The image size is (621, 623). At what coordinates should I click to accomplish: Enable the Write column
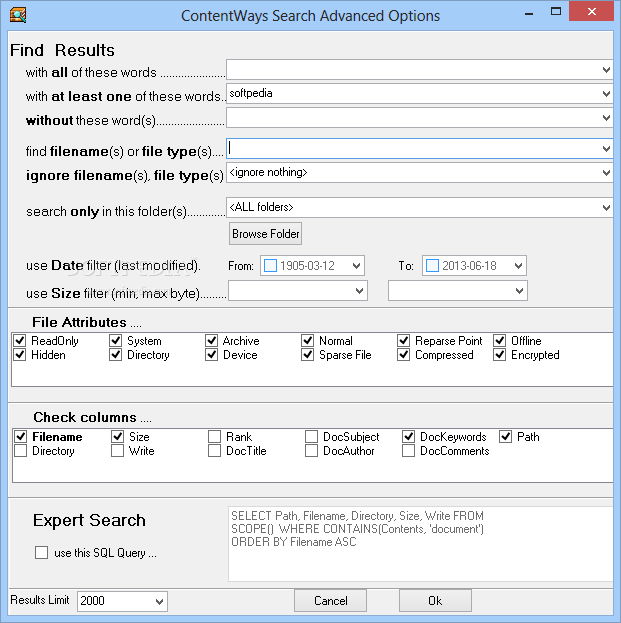tap(118, 451)
